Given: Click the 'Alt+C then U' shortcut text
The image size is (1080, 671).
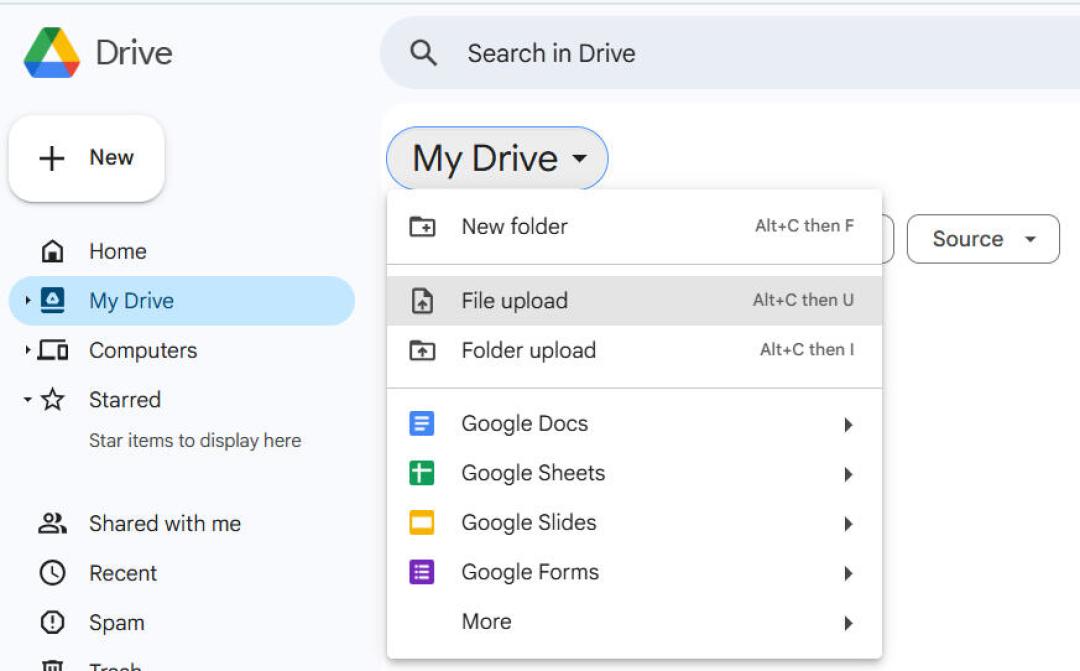Looking at the screenshot, I should point(803,300).
